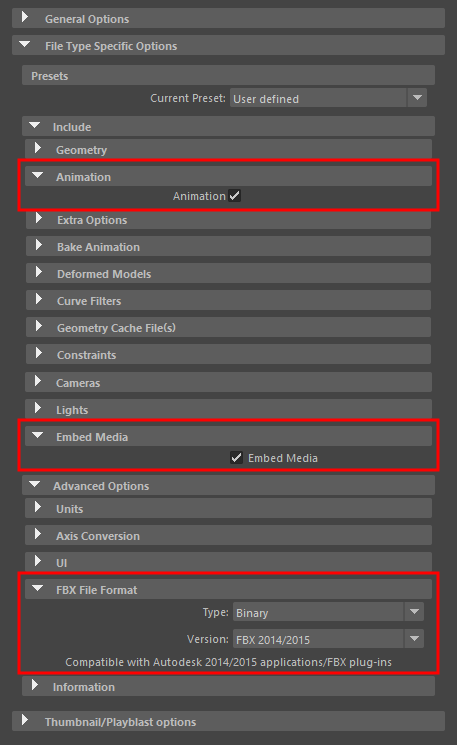This screenshot has height=745, width=457.
Task: Expand Thumbnail/Playblast options section
Action: [x=228, y=721]
